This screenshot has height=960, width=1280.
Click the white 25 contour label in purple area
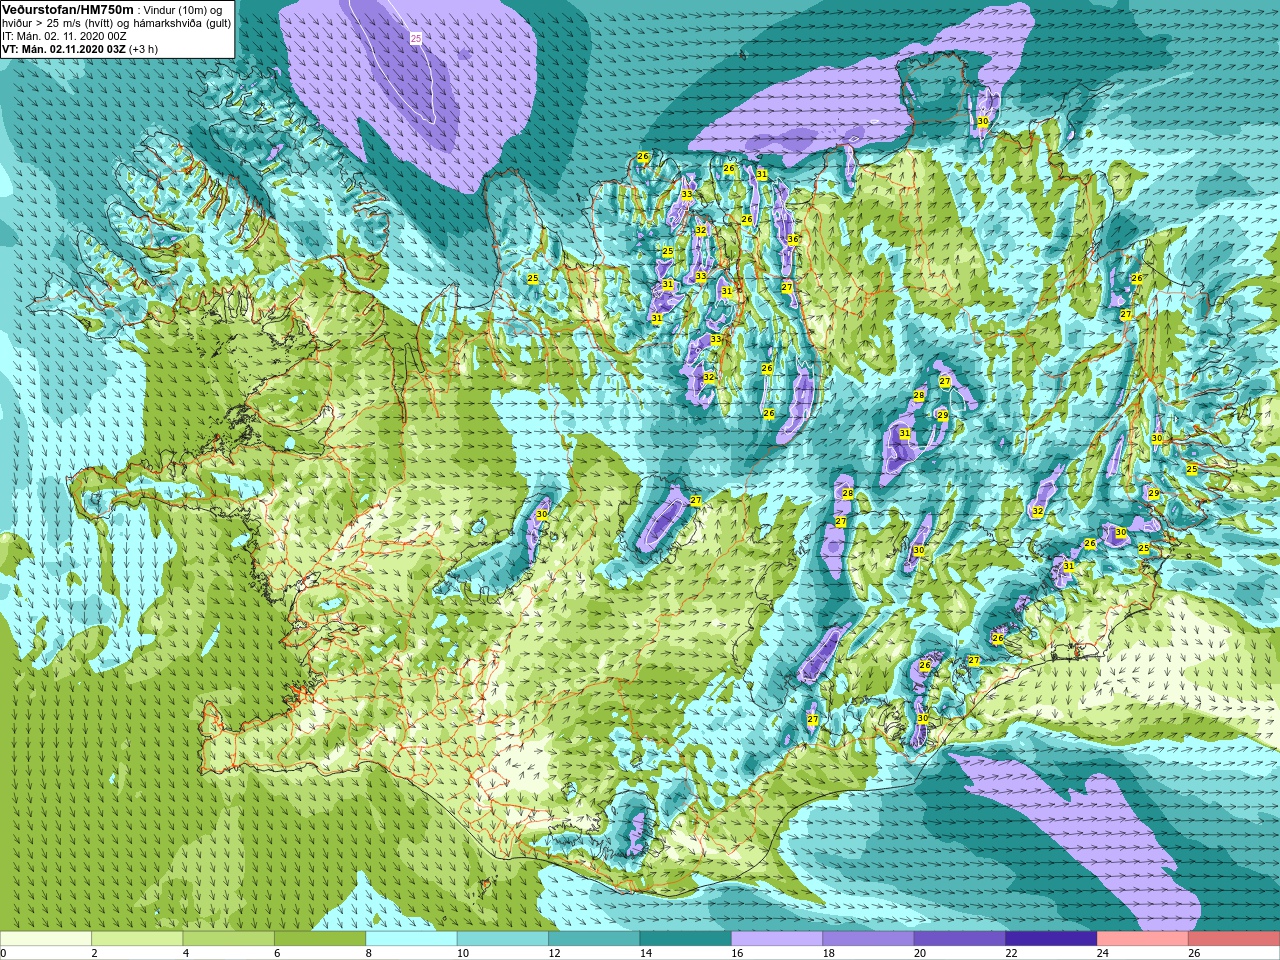click(416, 38)
